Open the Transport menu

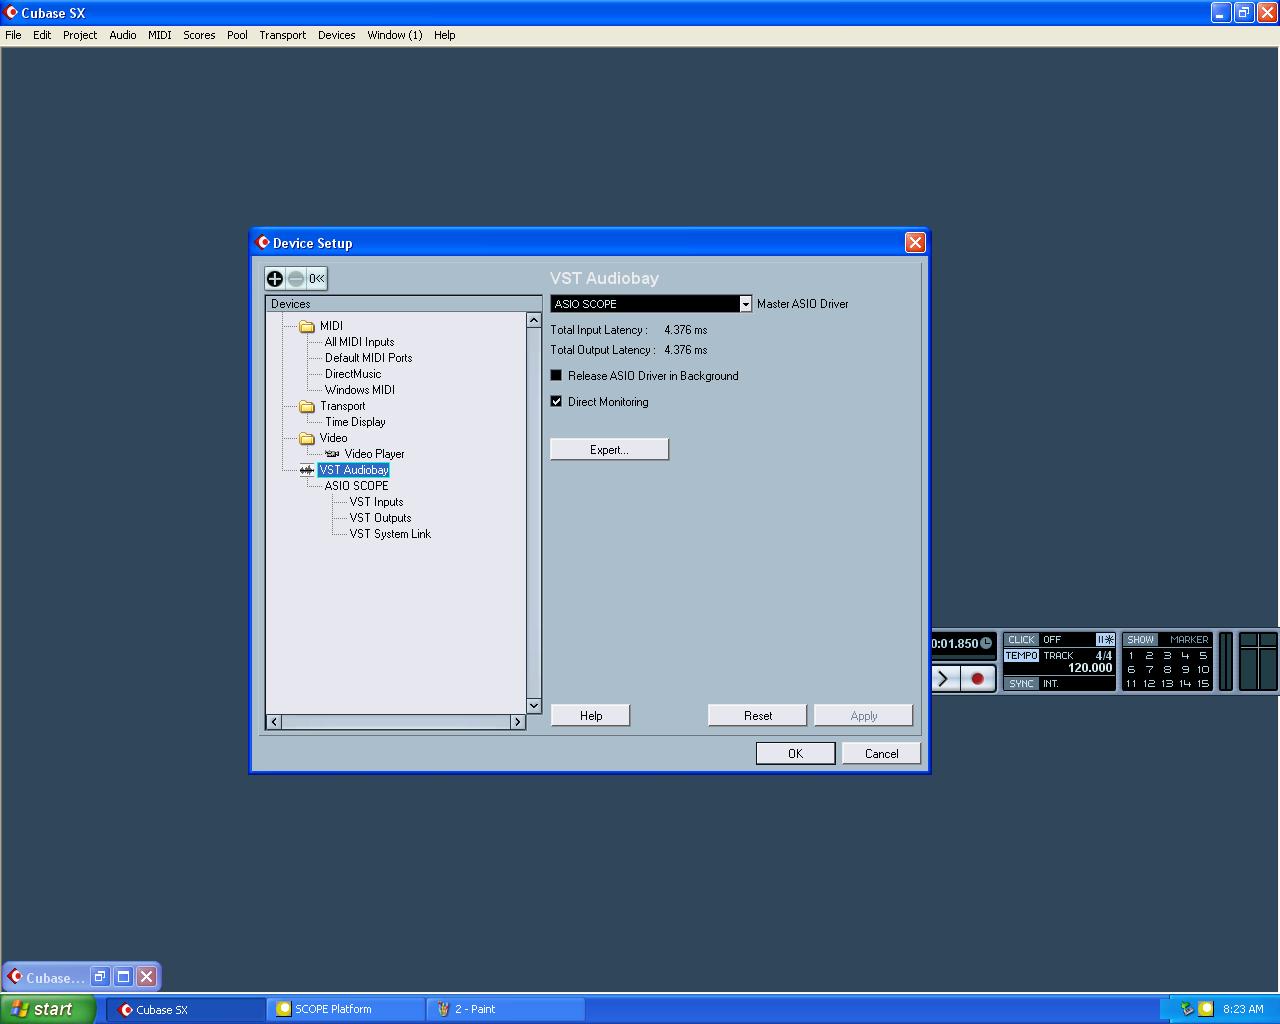click(x=282, y=35)
